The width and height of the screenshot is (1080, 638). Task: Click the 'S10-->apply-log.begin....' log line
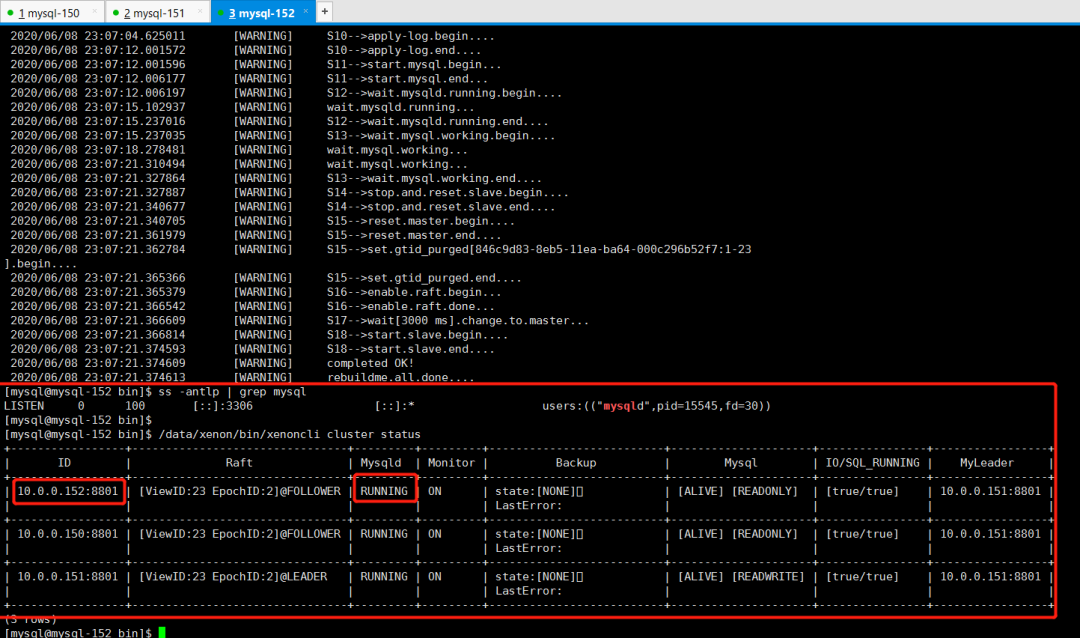pyautogui.click(x=411, y=36)
